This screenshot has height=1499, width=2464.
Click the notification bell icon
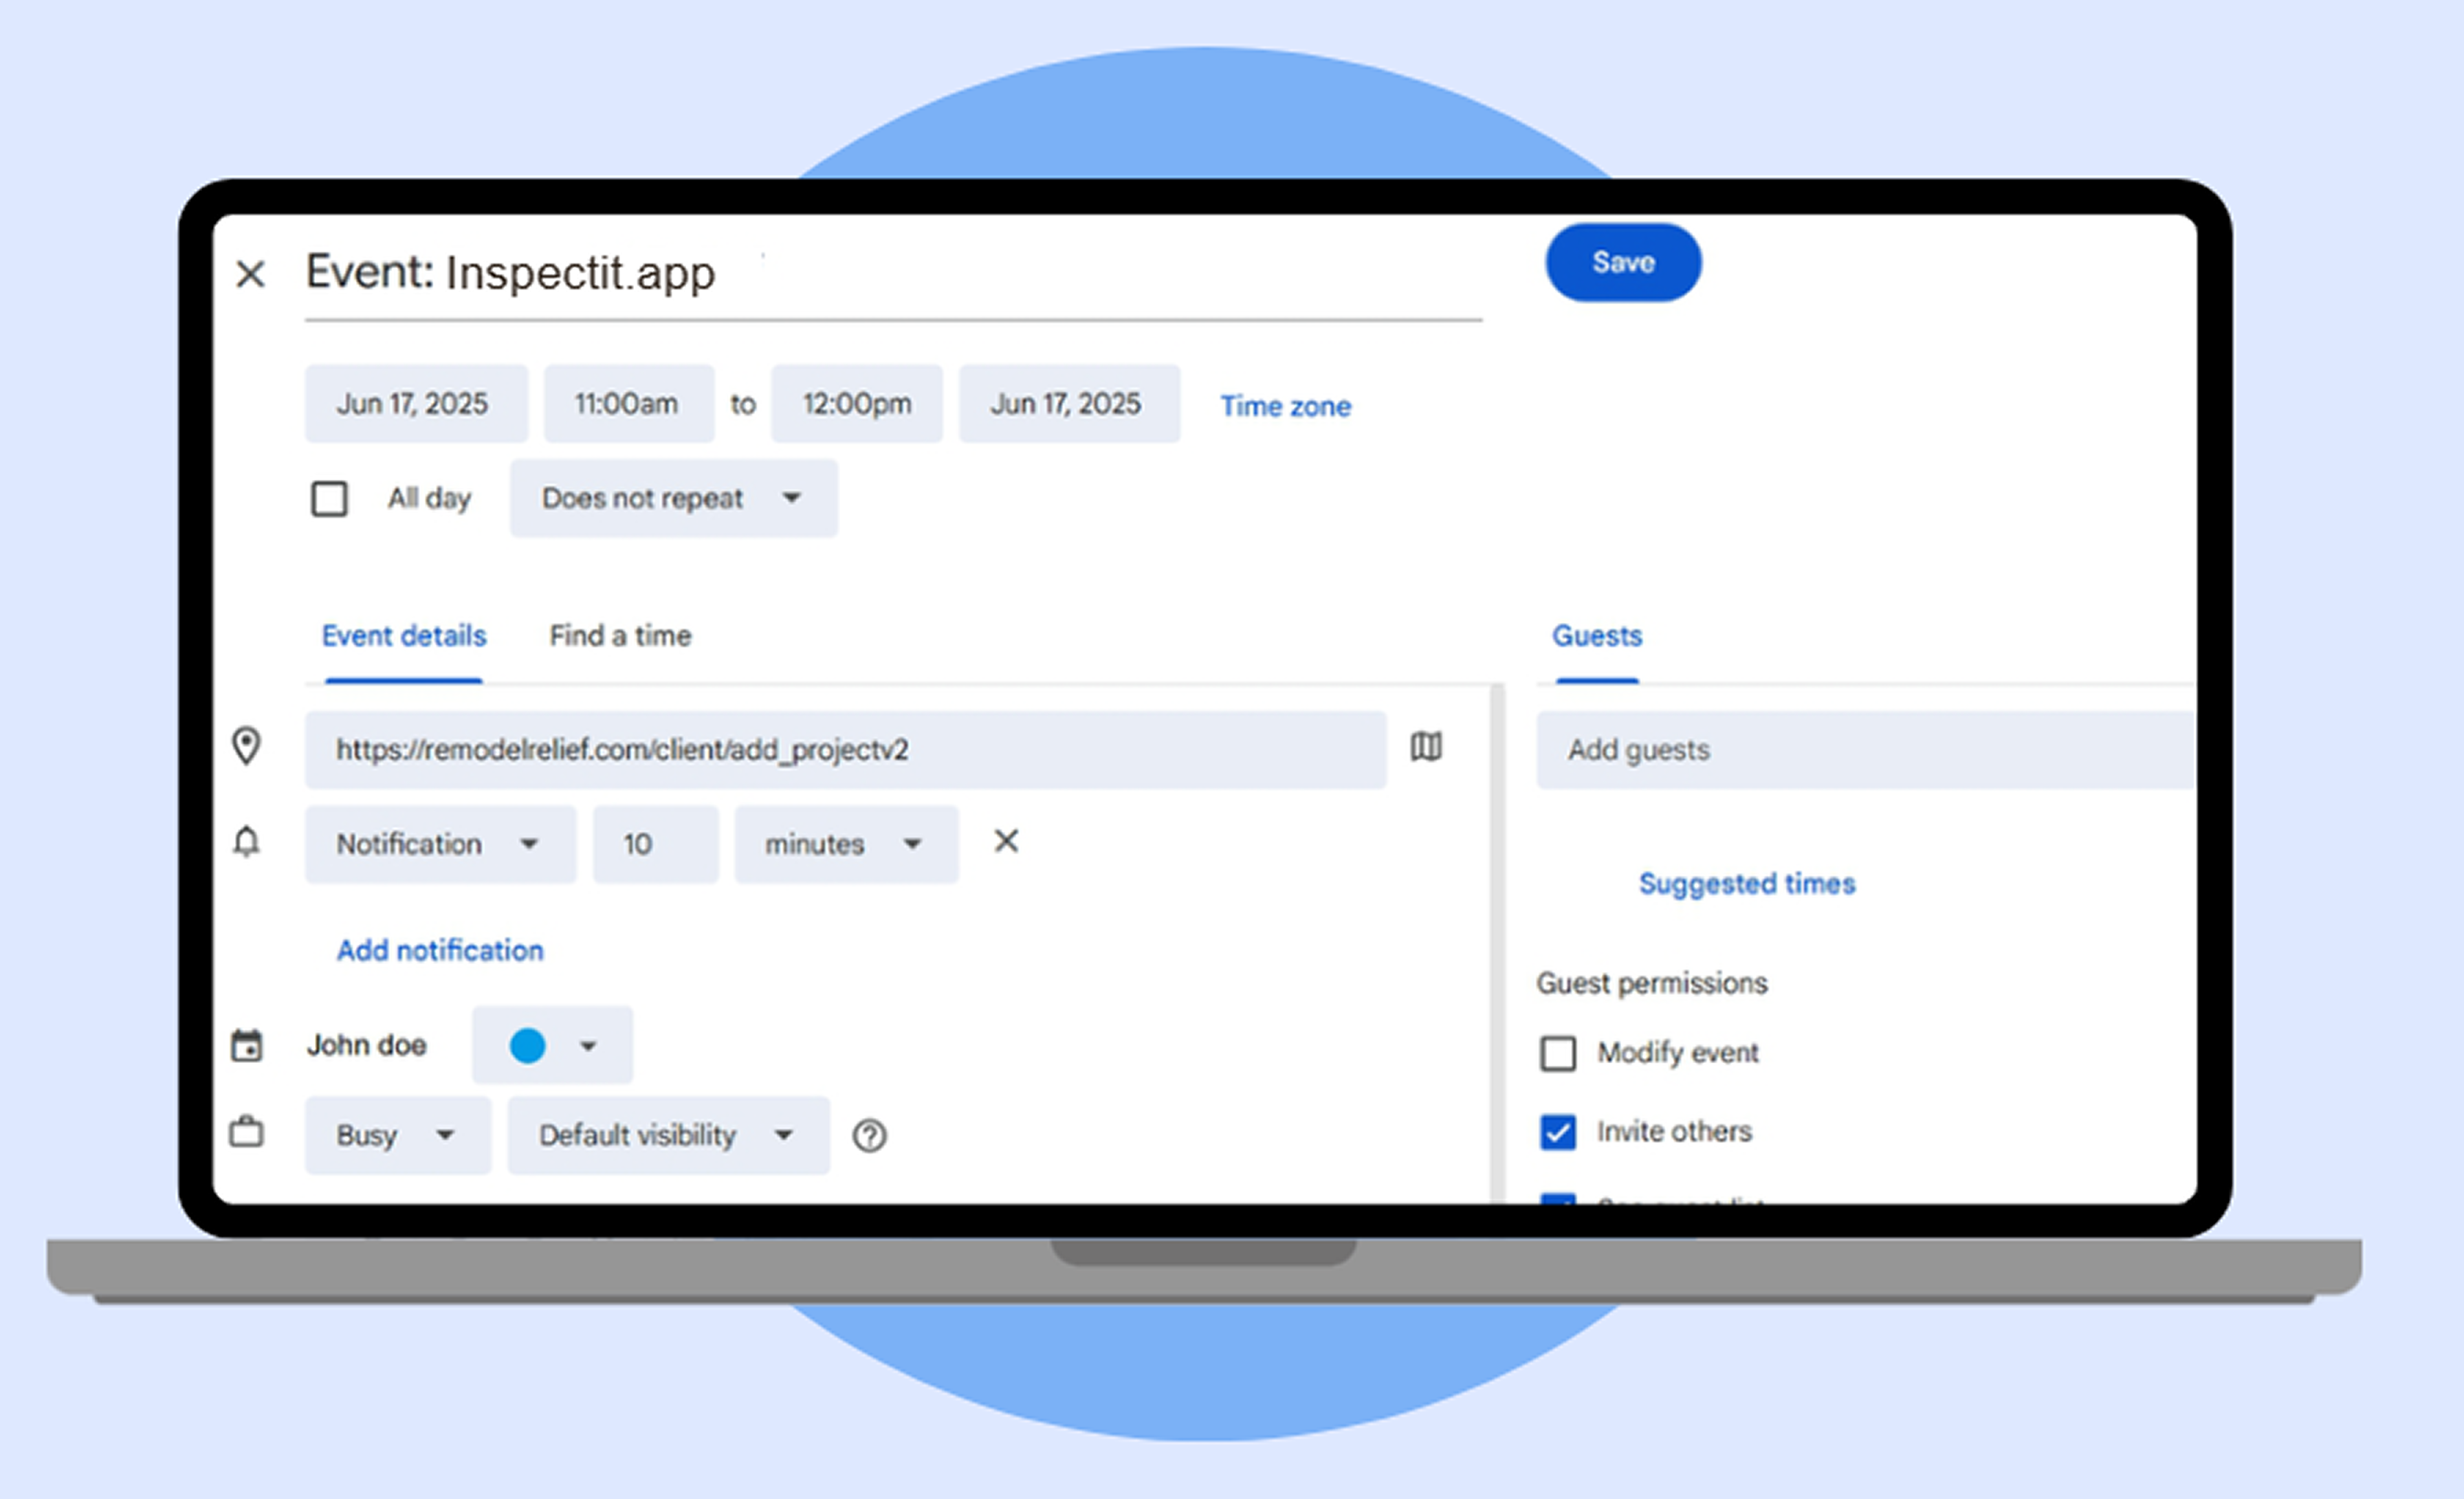246,842
